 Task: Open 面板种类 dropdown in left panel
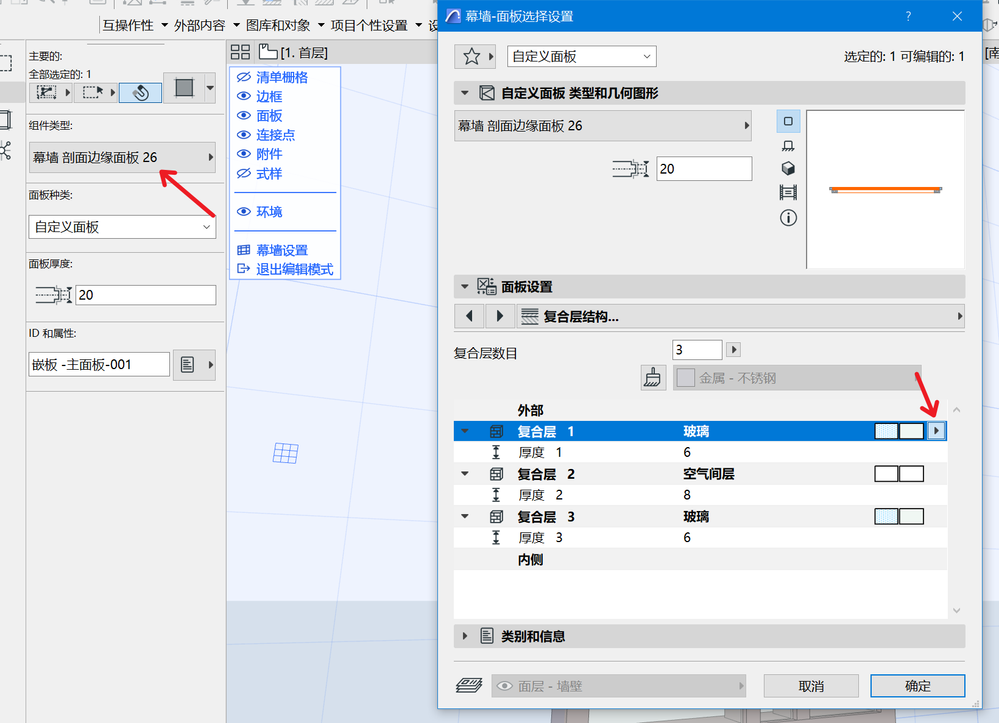122,227
